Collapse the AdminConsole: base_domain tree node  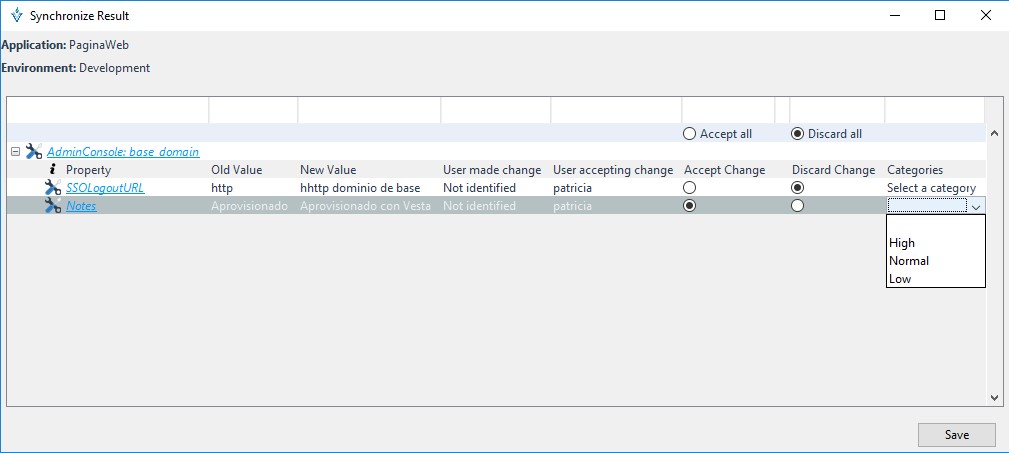(15, 152)
